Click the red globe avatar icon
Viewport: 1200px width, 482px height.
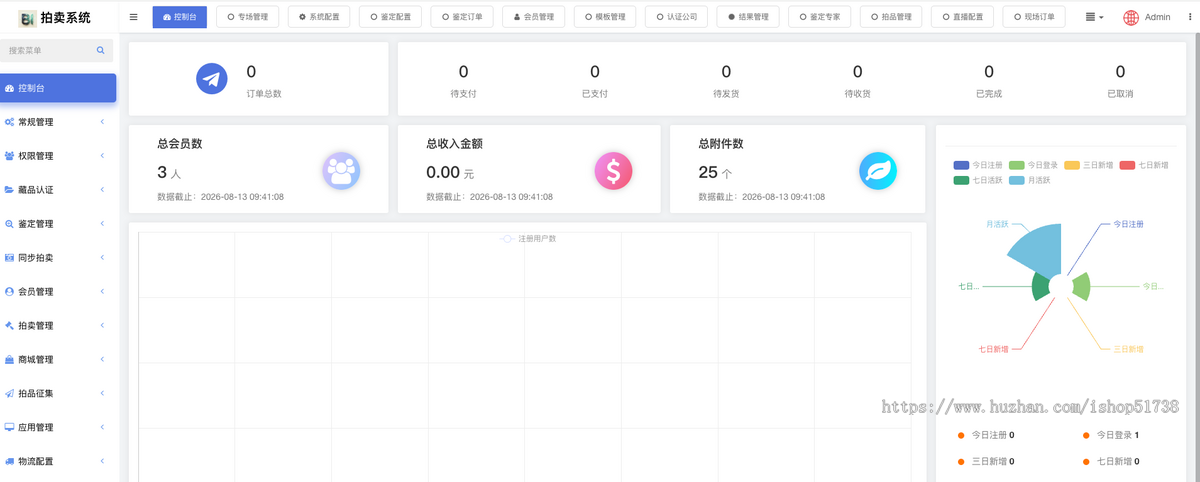[1131, 17]
